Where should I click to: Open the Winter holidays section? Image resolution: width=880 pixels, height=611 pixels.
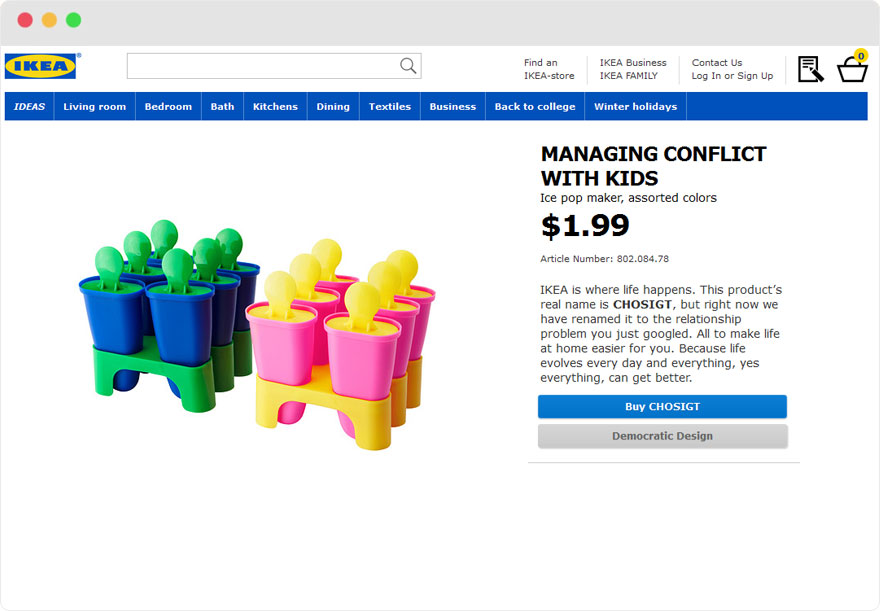tap(636, 107)
